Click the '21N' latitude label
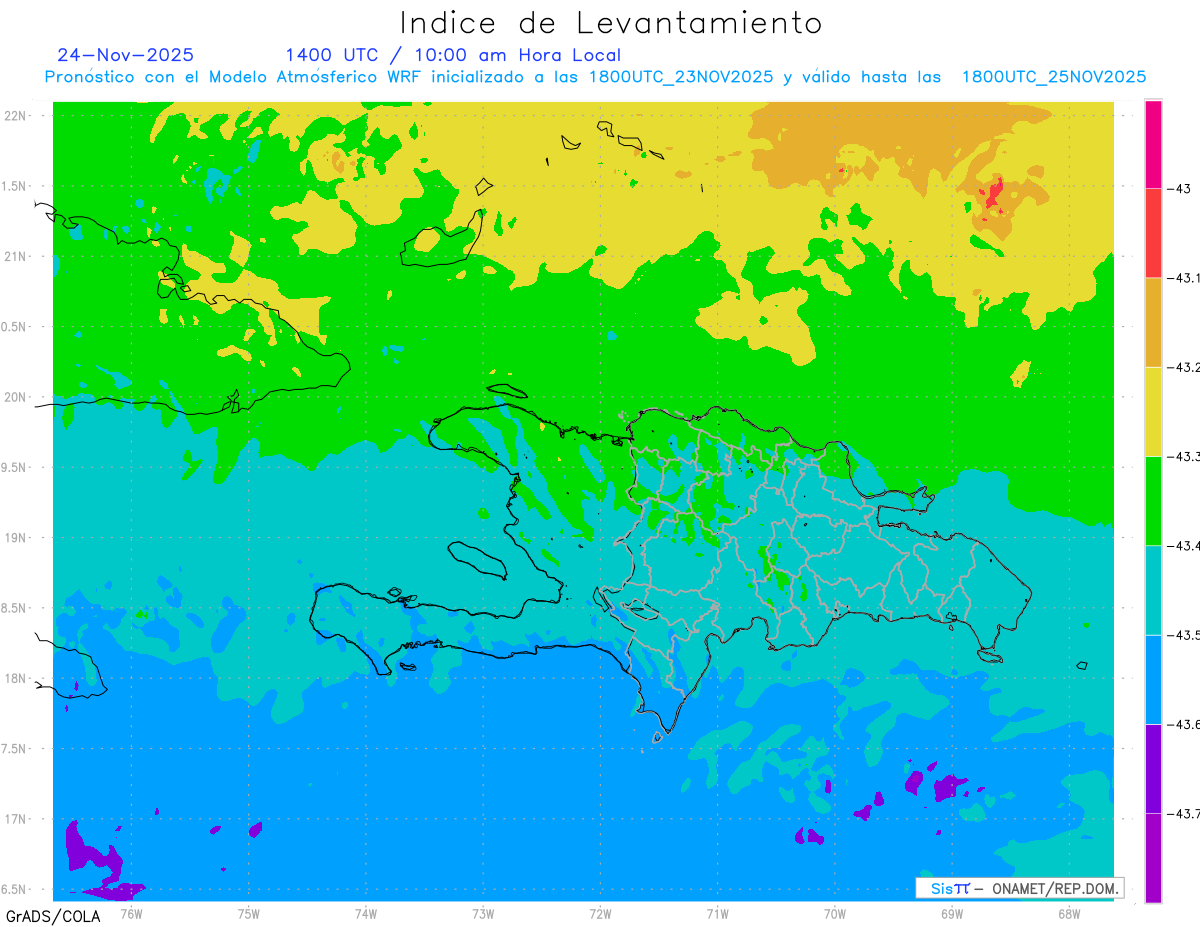Image resolution: width=1200 pixels, height=927 pixels. 17,256
